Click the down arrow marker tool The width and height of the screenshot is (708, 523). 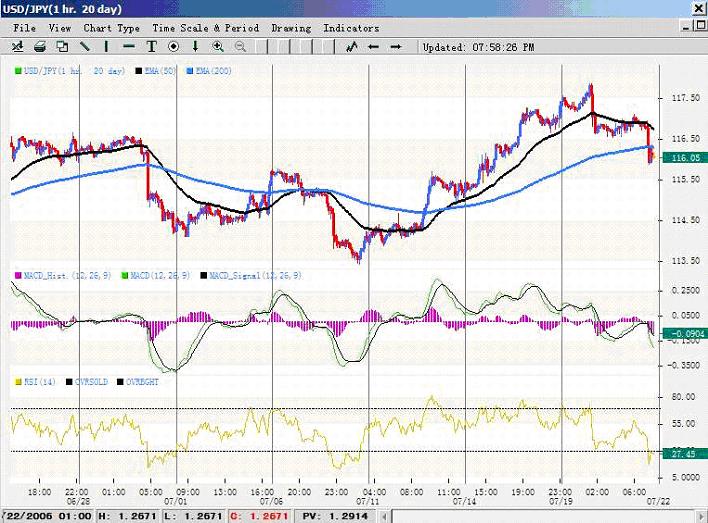coord(196,46)
